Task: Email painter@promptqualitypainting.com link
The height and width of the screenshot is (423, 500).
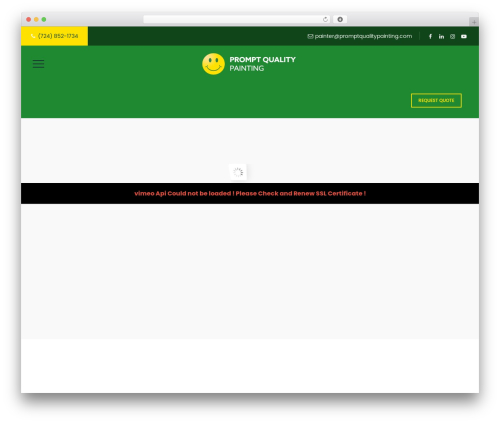Action: 363,36
